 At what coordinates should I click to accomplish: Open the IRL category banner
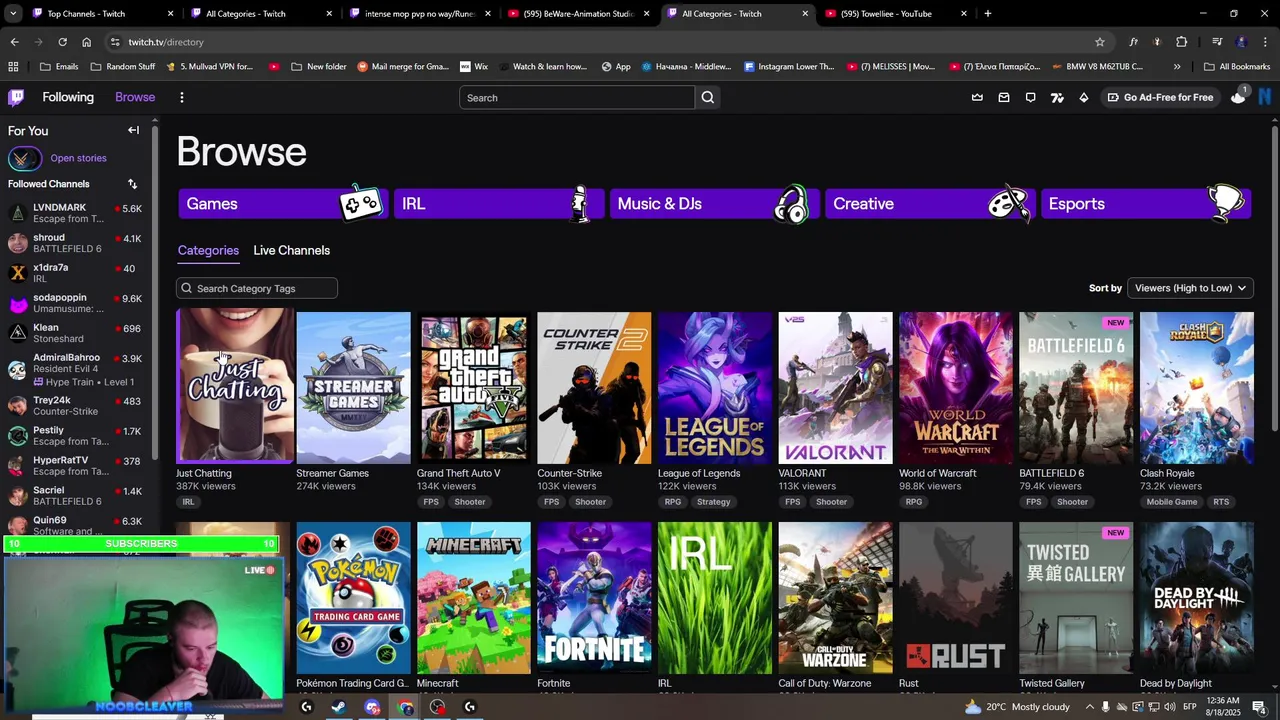(498, 203)
